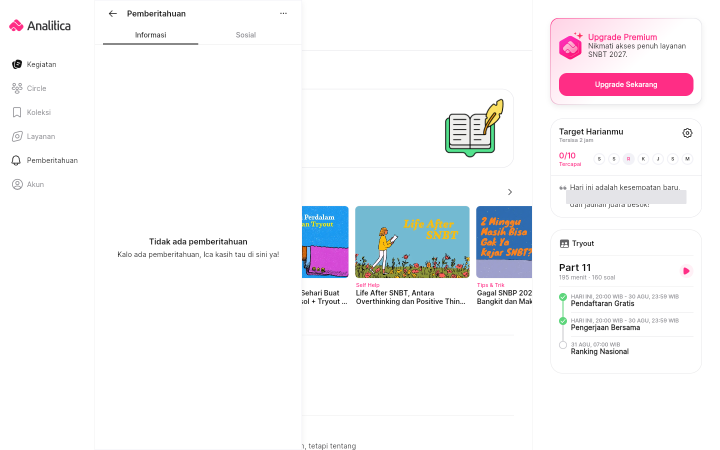720x450 pixels.
Task: Switch to the Sosial tab
Action: tap(246, 35)
